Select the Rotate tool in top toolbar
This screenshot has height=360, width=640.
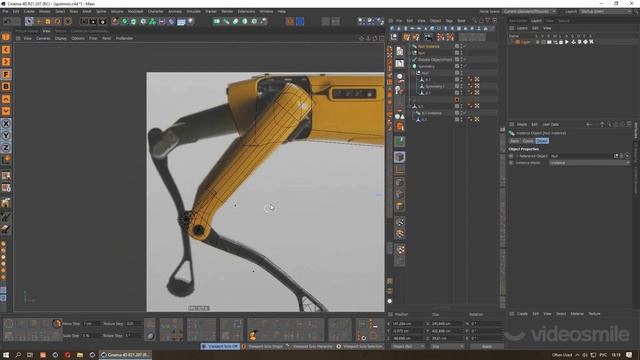[58, 21]
